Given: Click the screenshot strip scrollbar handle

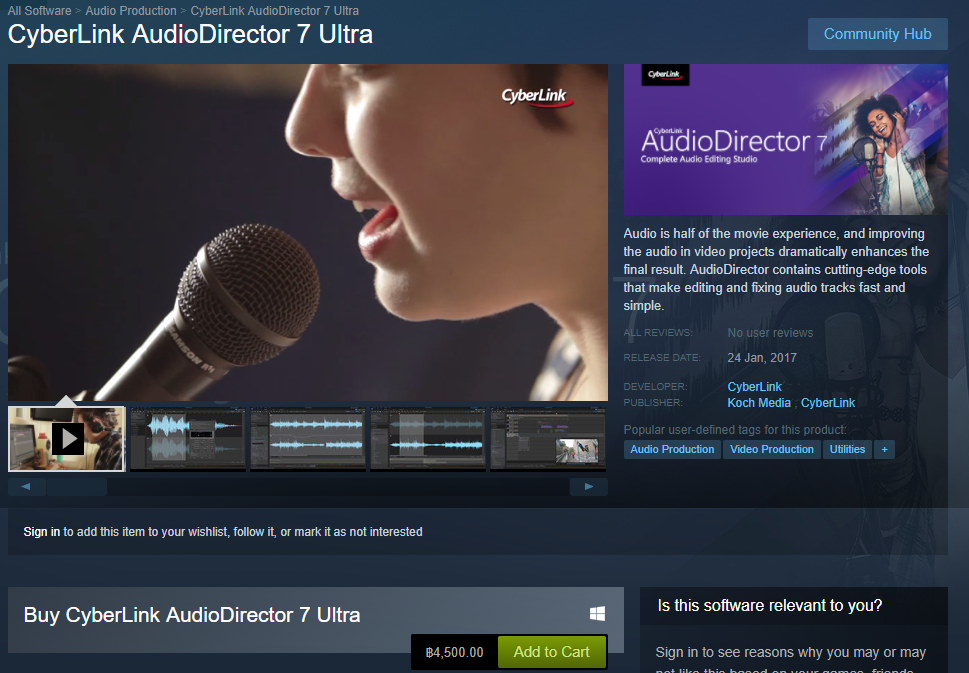Looking at the screenshot, I should [77, 486].
